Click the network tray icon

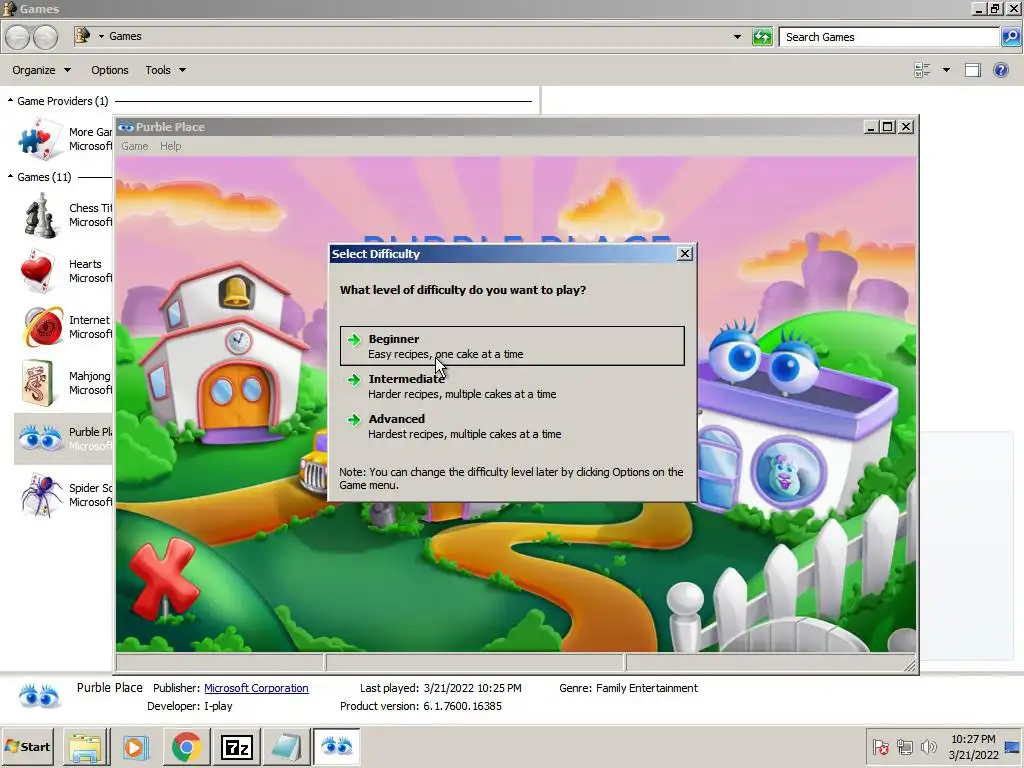coord(904,746)
